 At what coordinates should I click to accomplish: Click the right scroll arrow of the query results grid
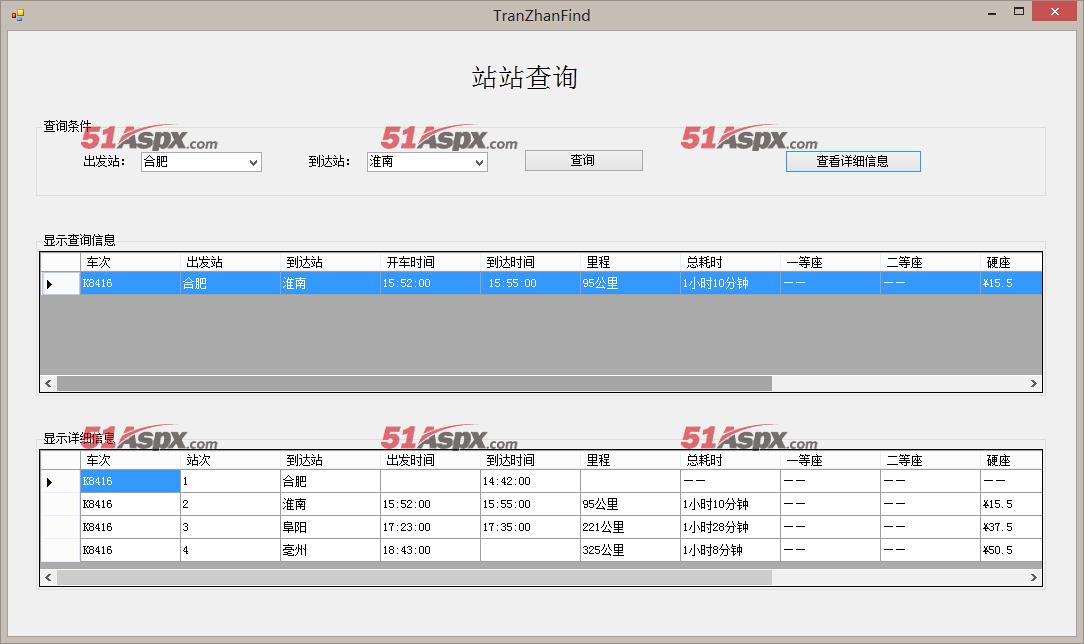tap(1034, 383)
